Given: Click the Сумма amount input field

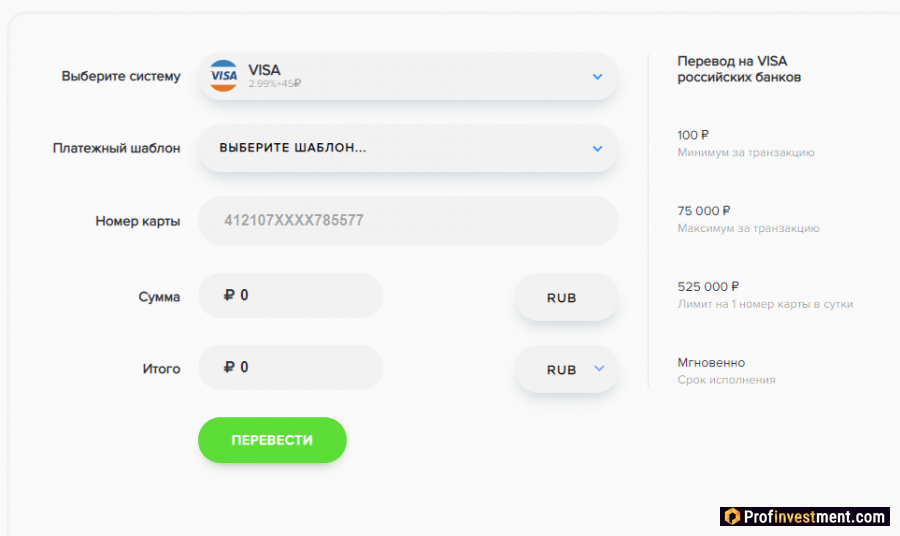Looking at the screenshot, I should [x=300, y=296].
